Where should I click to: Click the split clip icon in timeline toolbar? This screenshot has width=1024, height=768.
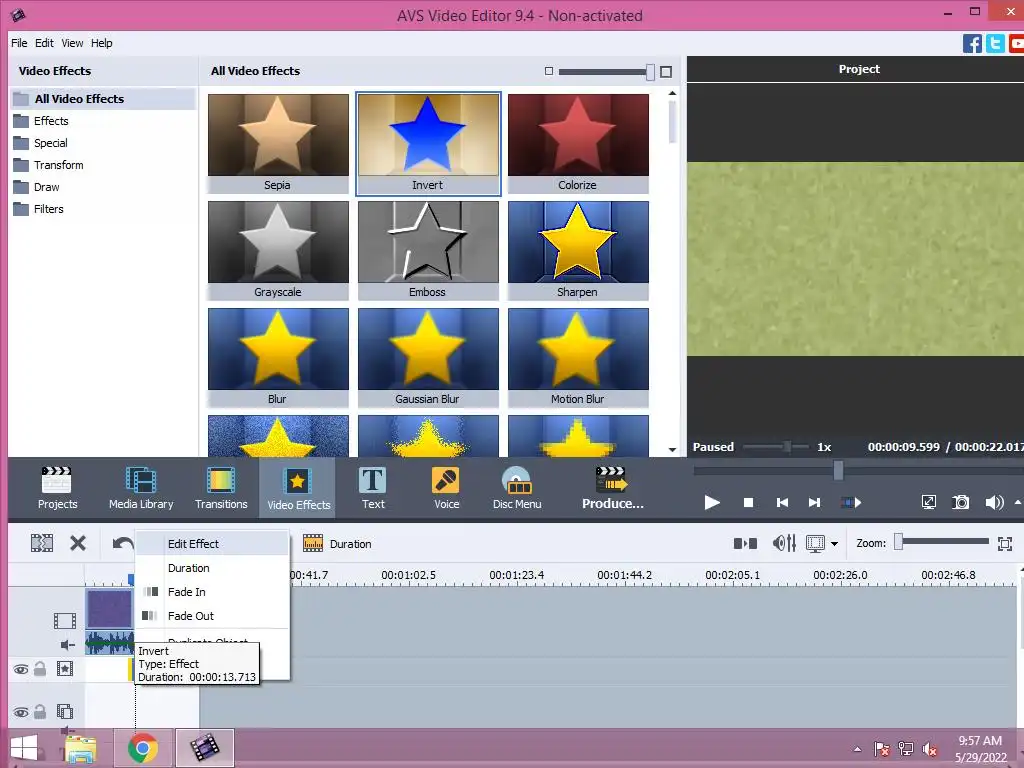point(42,543)
